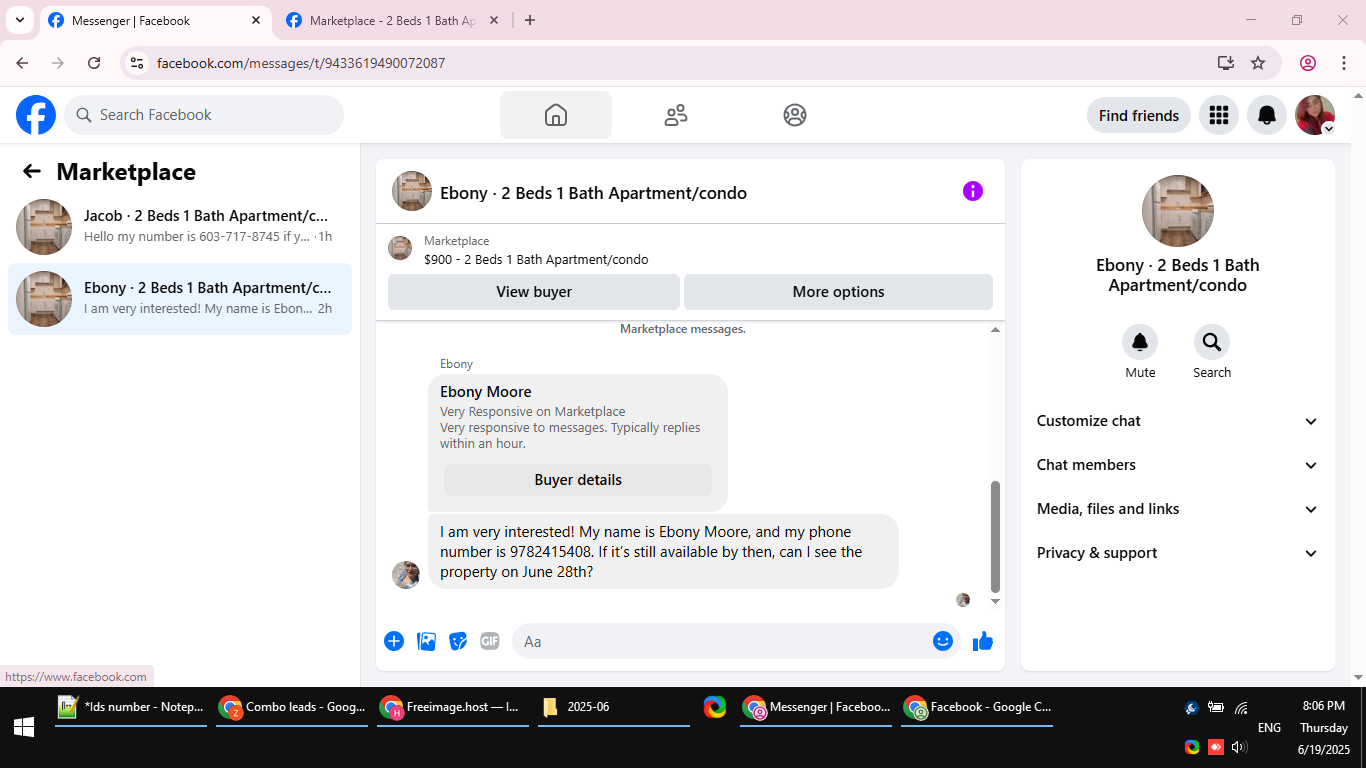This screenshot has height=768, width=1366.
Task: Click install app icon in address bar
Action: [x=1226, y=63]
